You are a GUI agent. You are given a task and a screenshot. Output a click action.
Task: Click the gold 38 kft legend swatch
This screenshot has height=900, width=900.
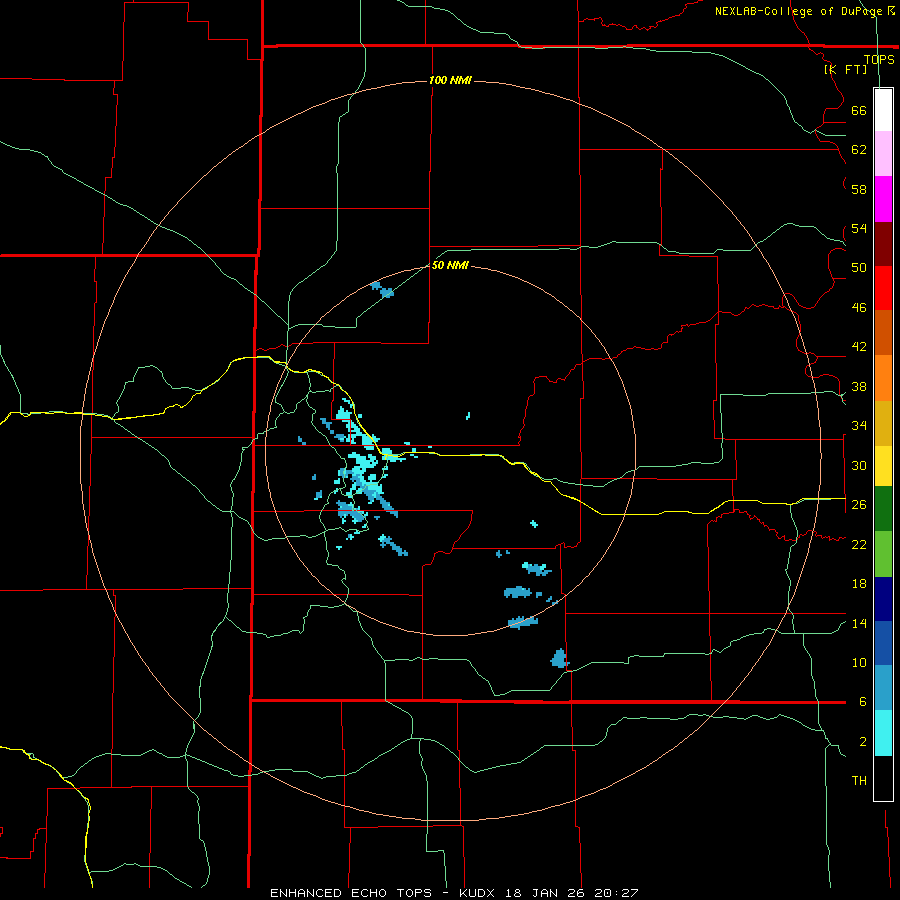coord(883,423)
